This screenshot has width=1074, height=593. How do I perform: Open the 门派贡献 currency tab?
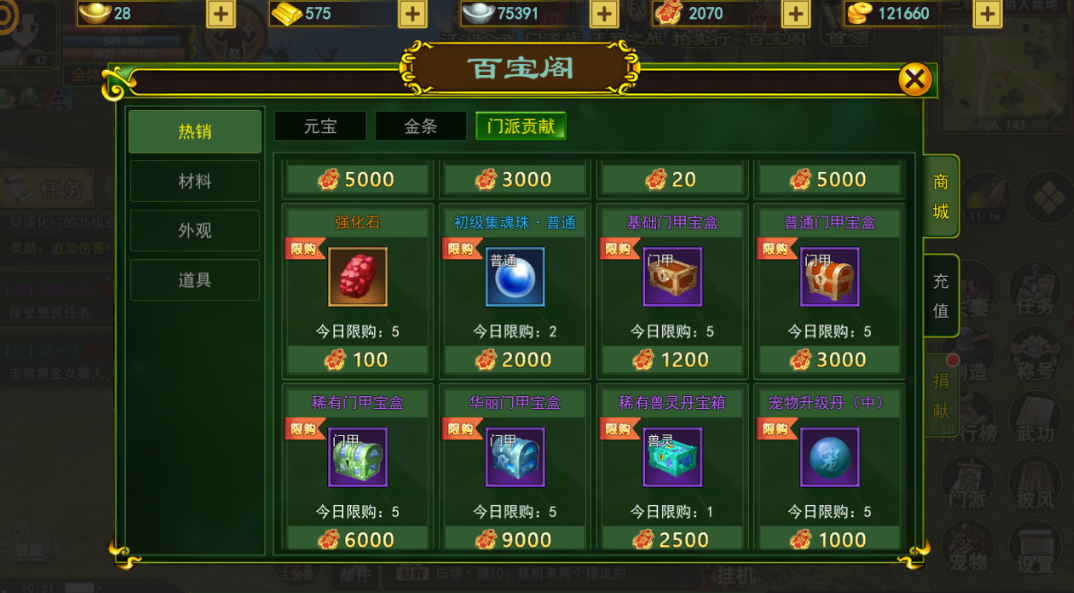point(521,126)
